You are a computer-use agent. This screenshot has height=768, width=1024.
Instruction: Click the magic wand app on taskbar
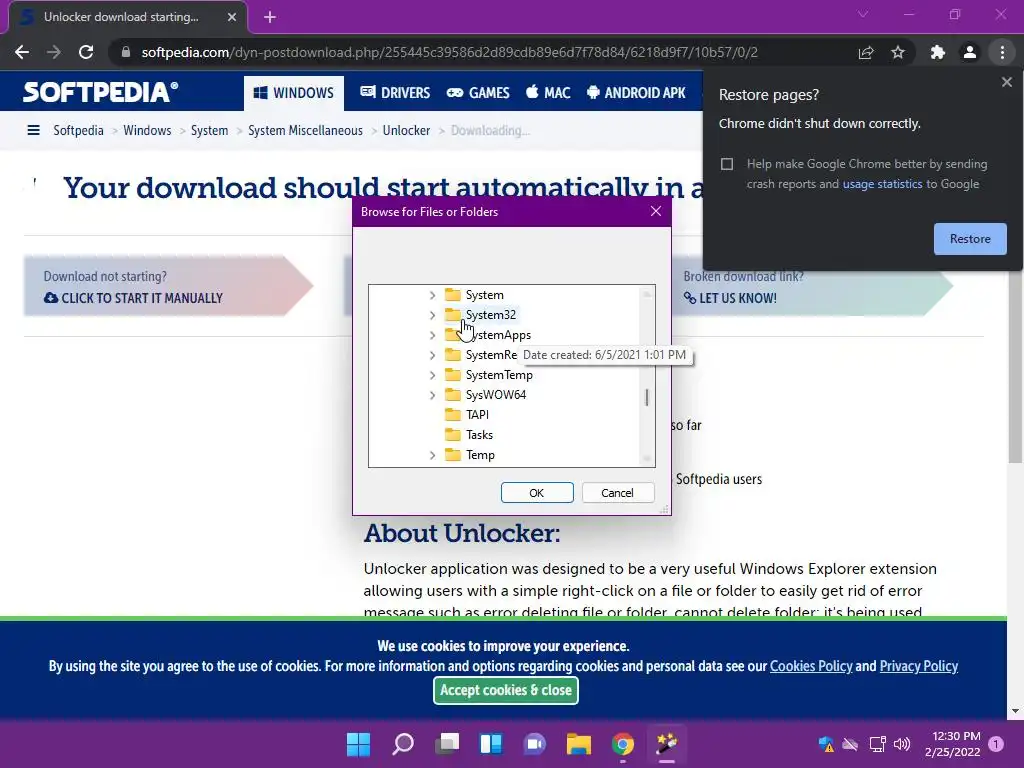[x=667, y=744]
